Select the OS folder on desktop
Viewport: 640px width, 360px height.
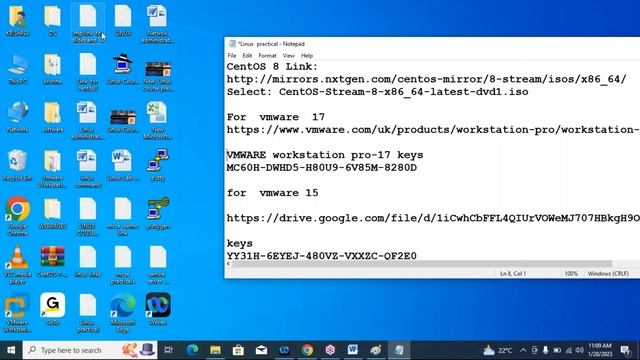coord(53,21)
